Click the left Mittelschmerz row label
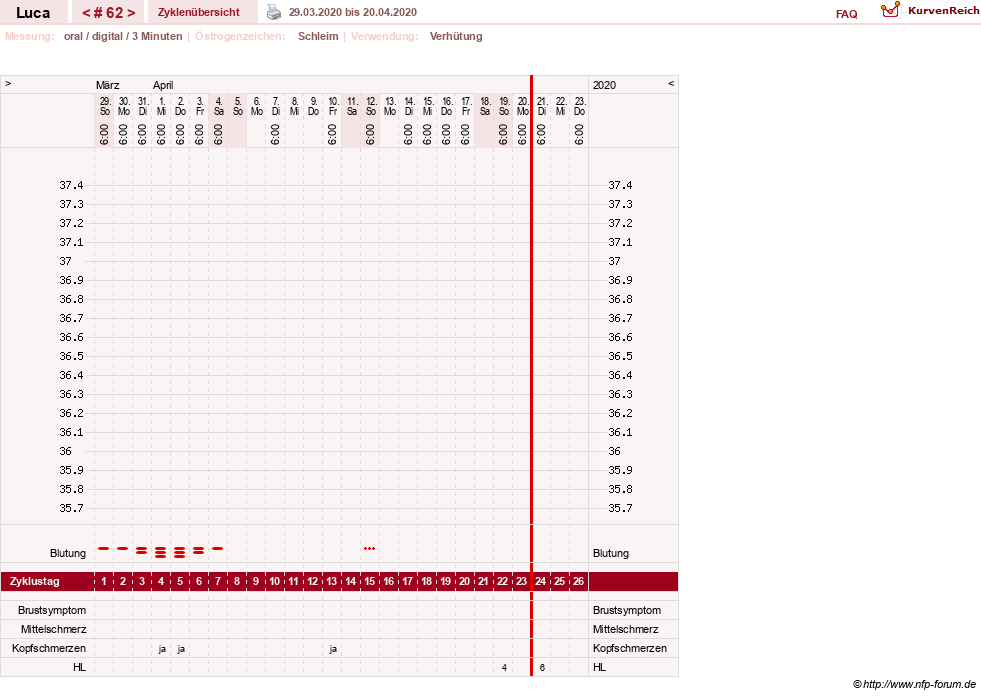The width and height of the screenshot is (981, 696). (x=53, y=629)
